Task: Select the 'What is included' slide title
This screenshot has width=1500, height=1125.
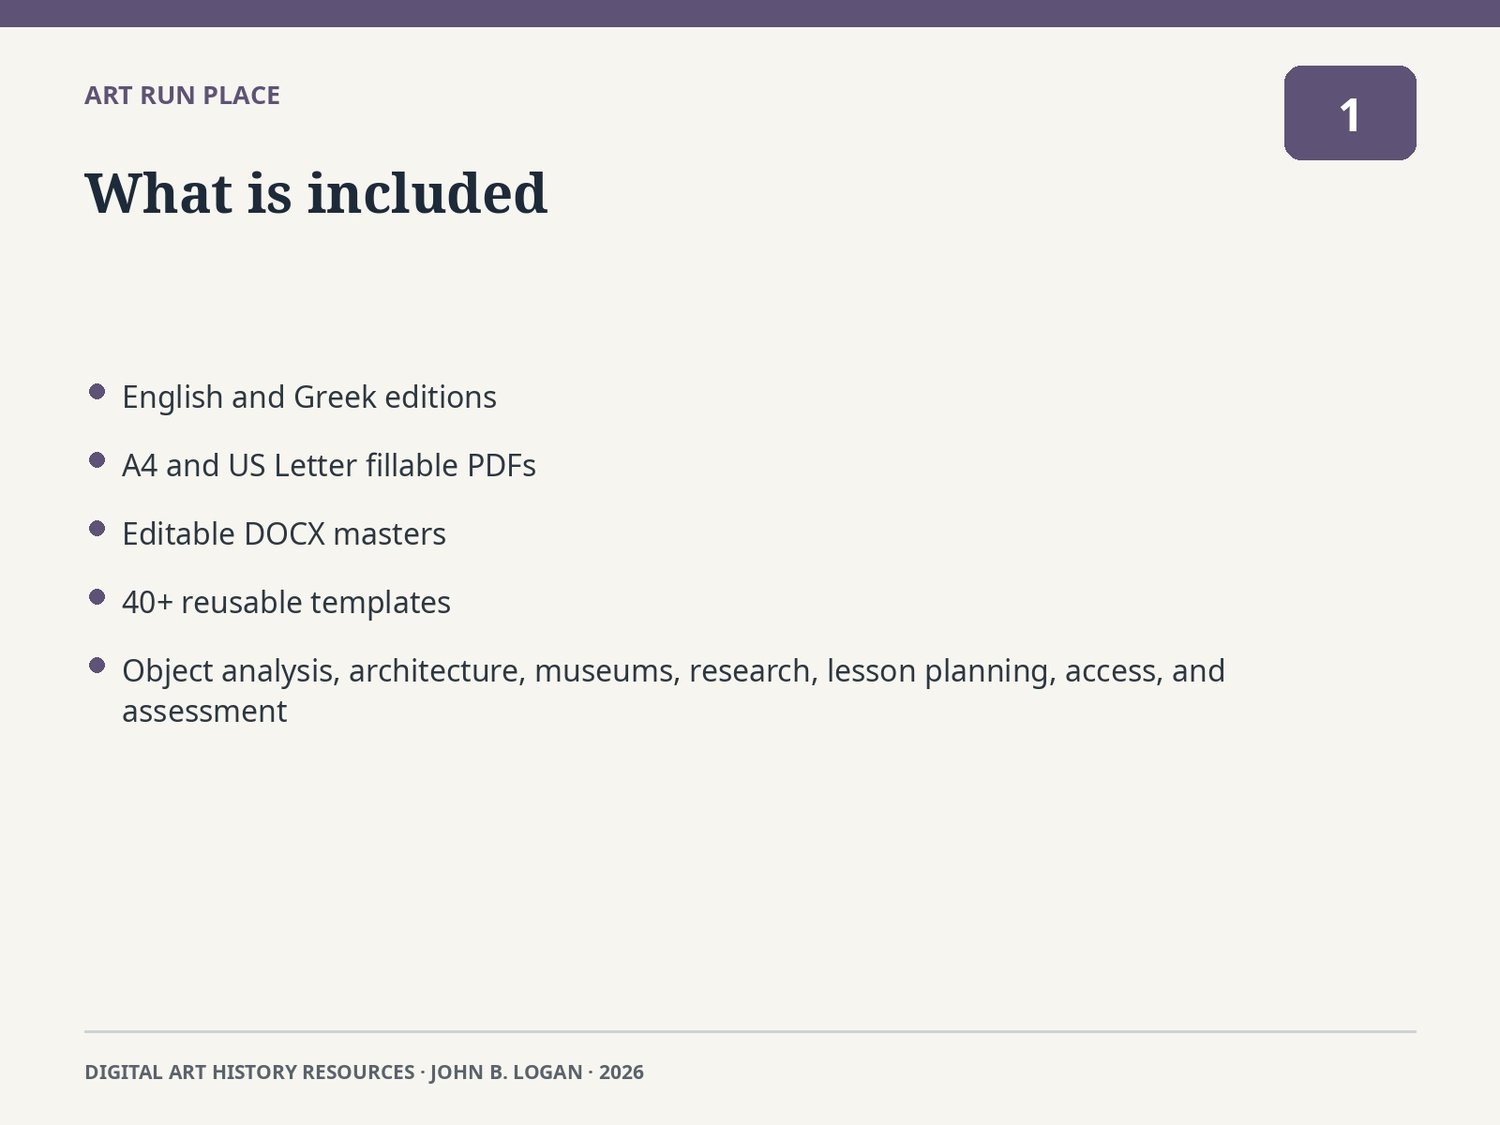Action: [x=316, y=193]
